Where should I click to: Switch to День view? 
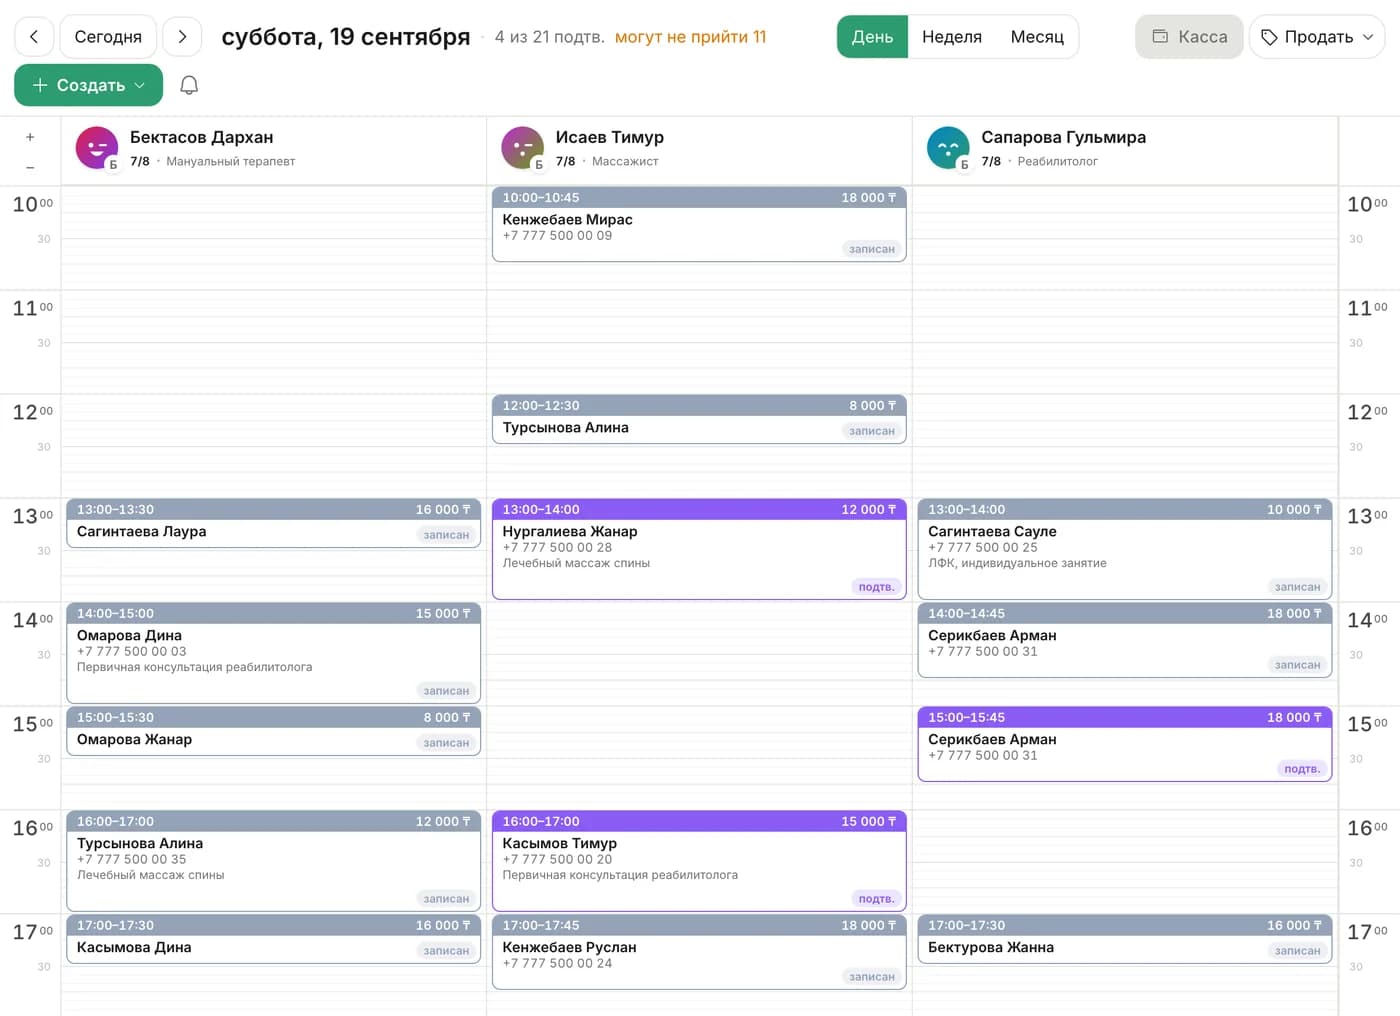(x=872, y=37)
